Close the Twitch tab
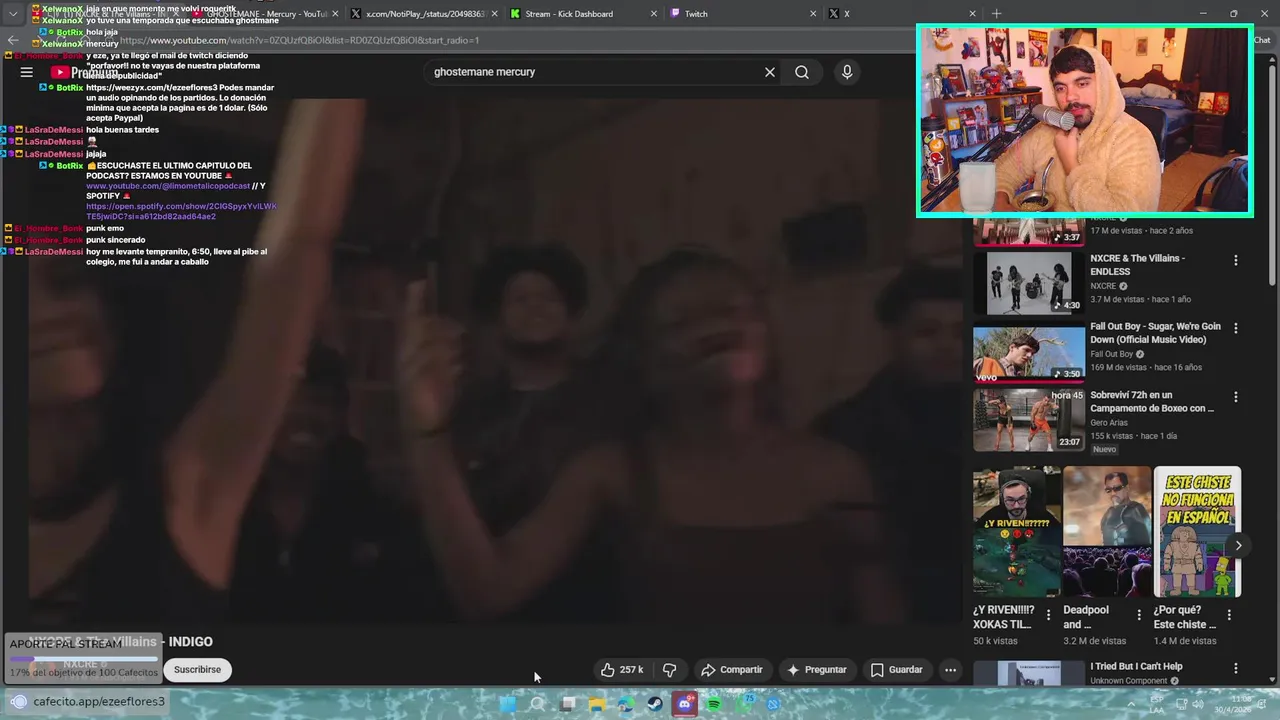The width and height of the screenshot is (1280, 720). pos(814,14)
